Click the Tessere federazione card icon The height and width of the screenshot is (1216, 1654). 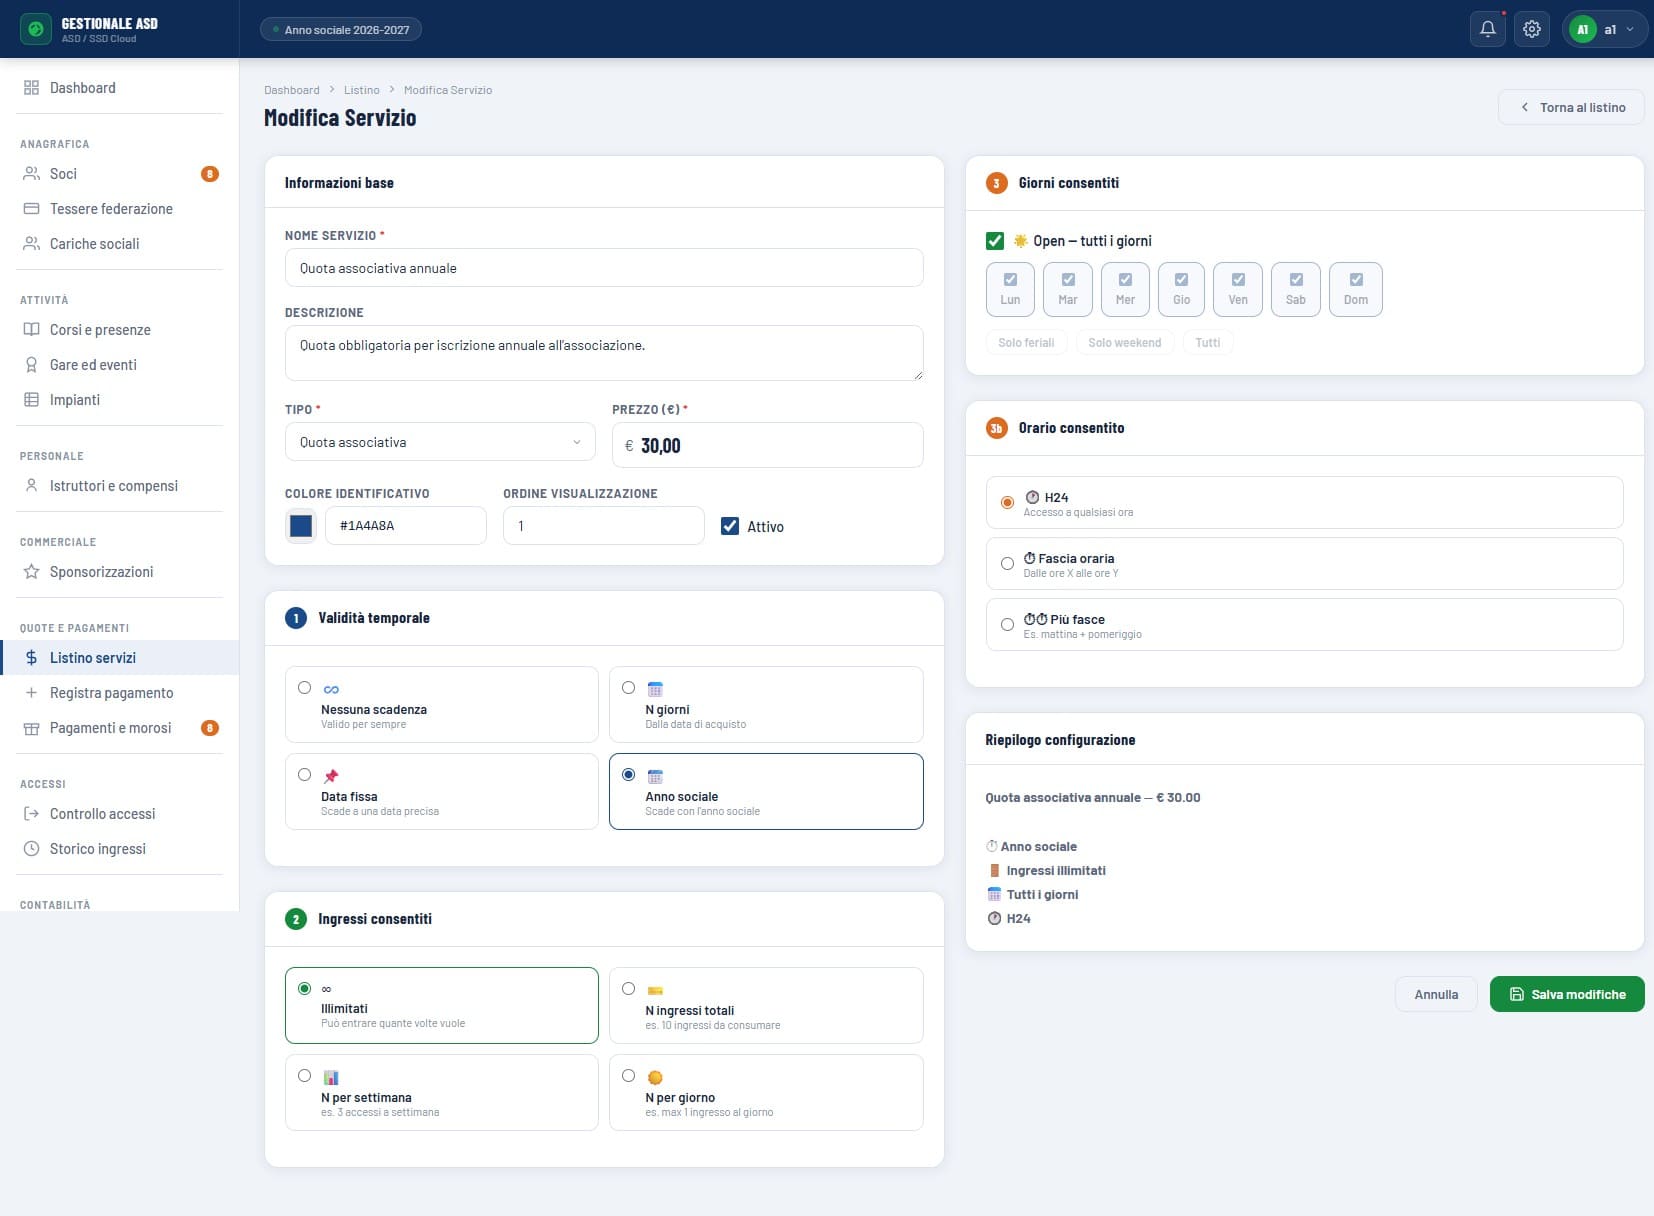(31, 209)
